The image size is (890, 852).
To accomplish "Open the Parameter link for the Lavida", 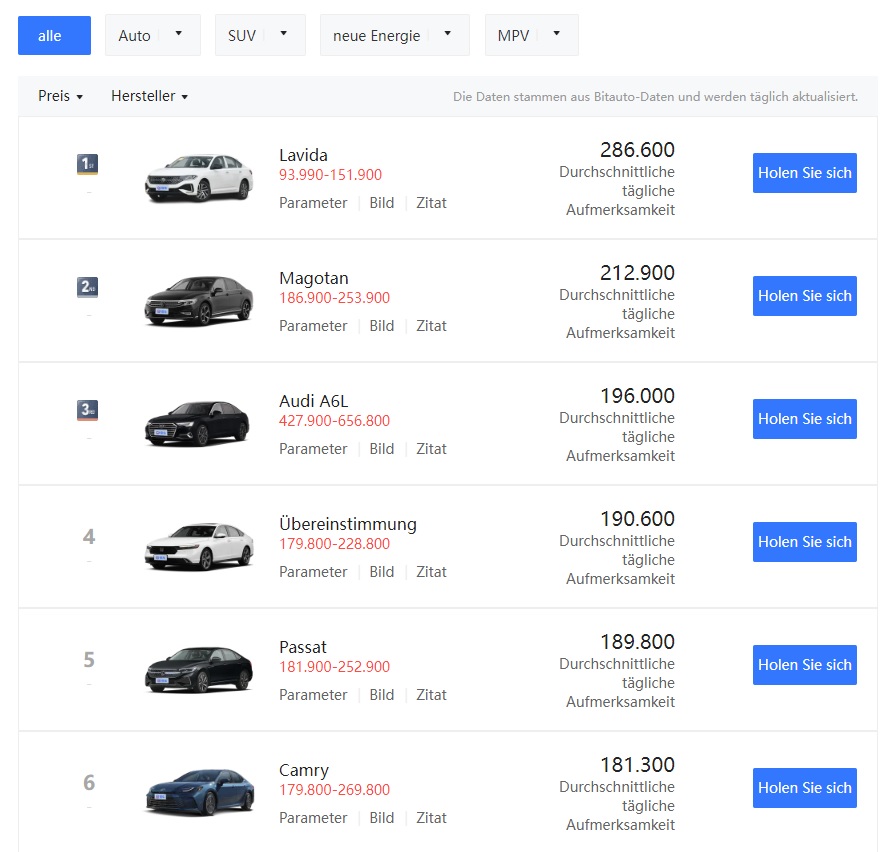I will coord(313,202).
